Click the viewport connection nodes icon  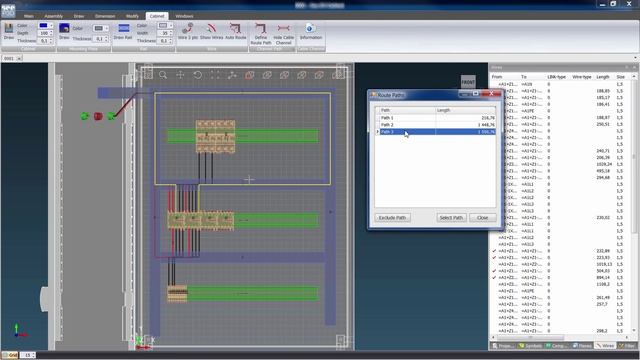(232, 75)
